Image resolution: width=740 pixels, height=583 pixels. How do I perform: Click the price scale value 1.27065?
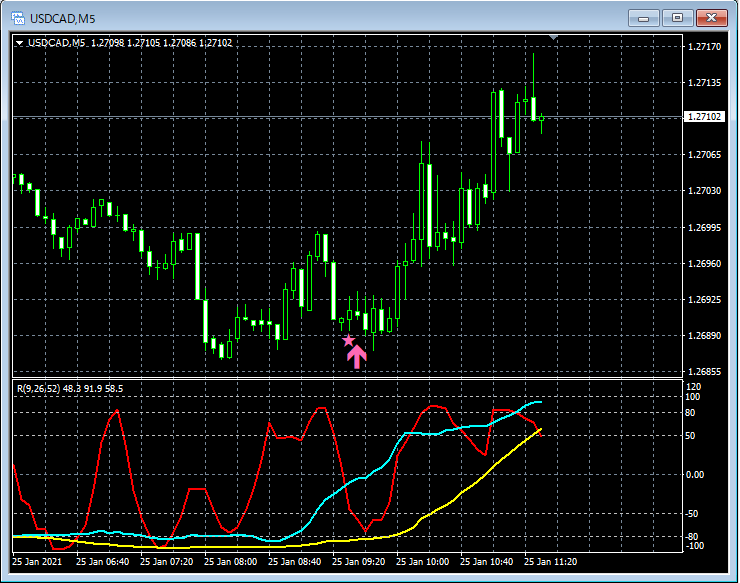point(704,154)
